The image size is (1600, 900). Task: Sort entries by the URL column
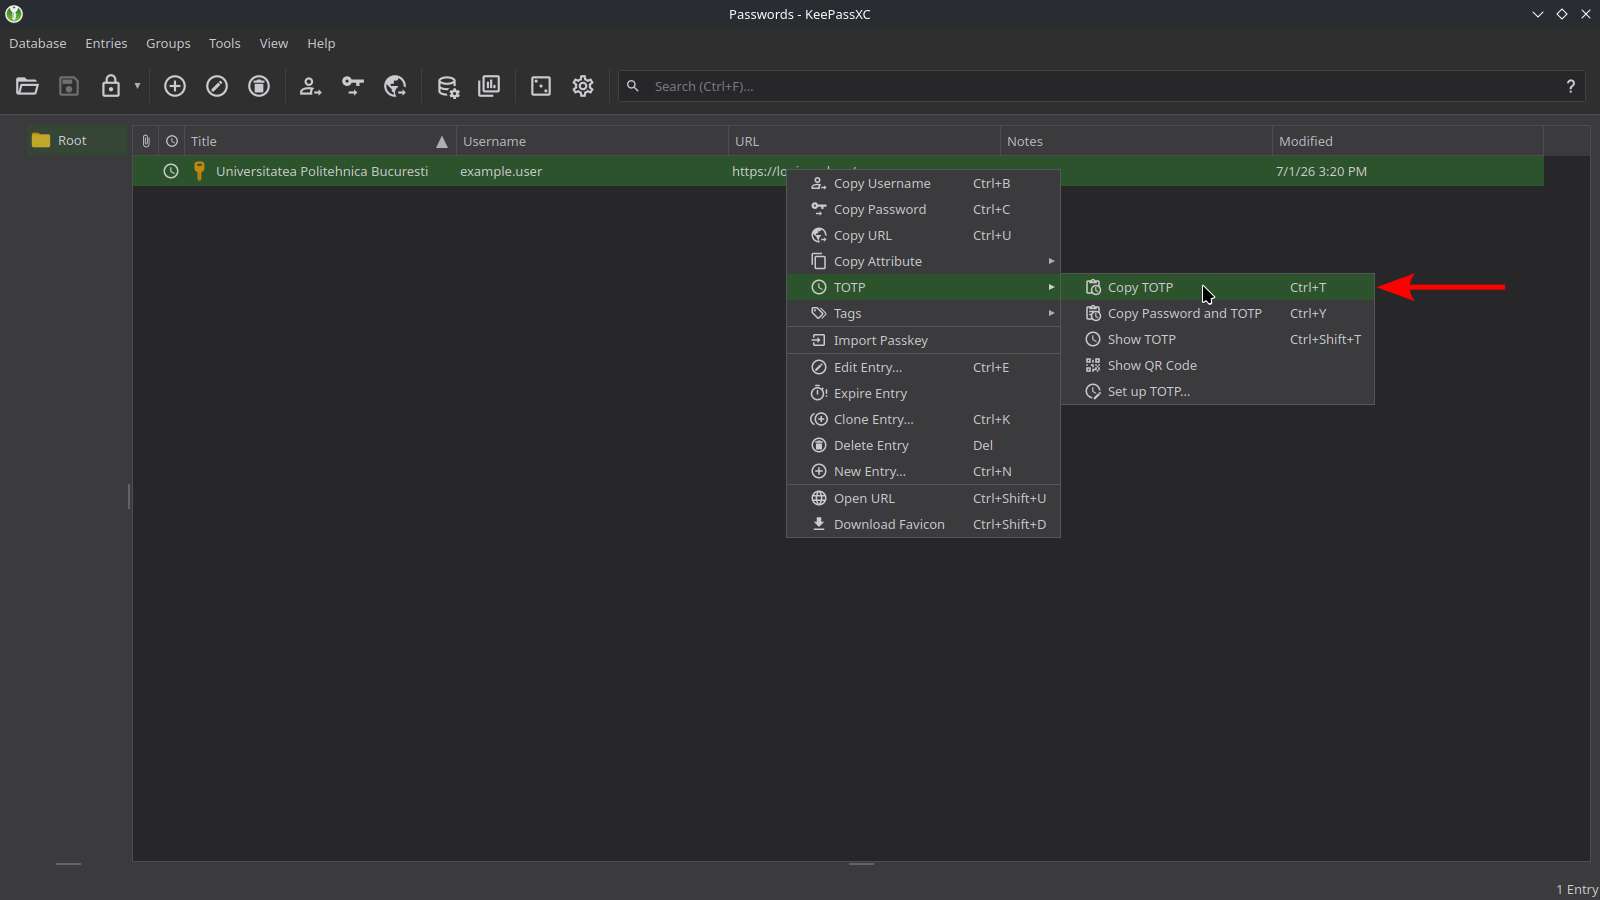coord(864,141)
